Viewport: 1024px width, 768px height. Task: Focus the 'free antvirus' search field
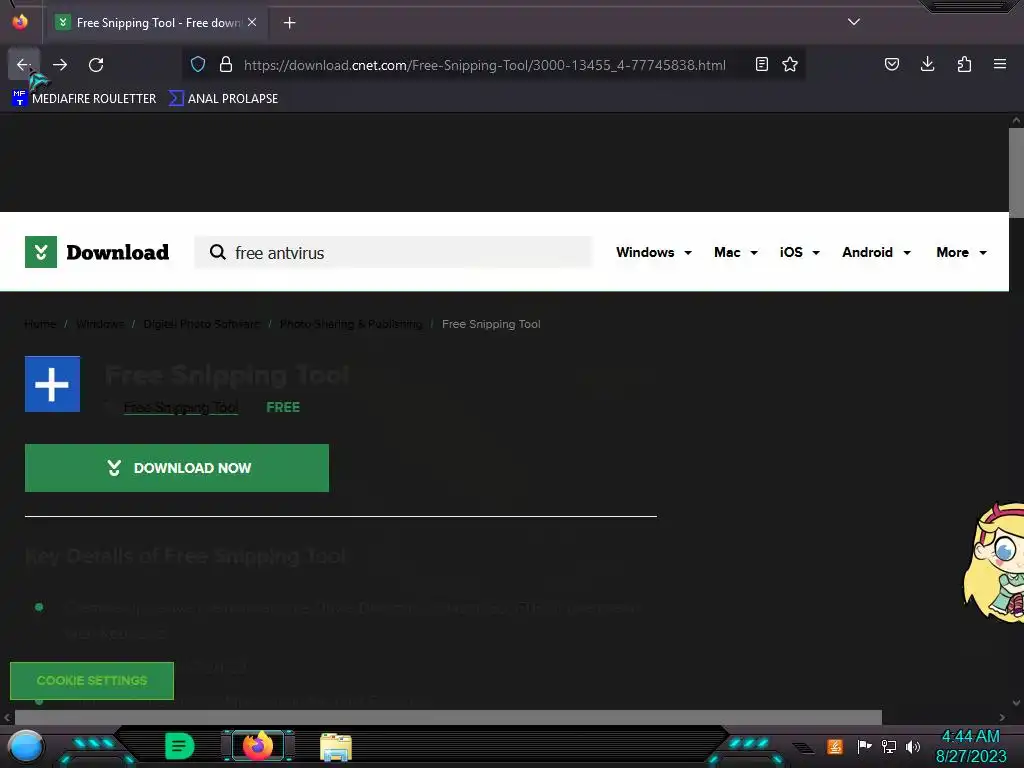point(393,252)
